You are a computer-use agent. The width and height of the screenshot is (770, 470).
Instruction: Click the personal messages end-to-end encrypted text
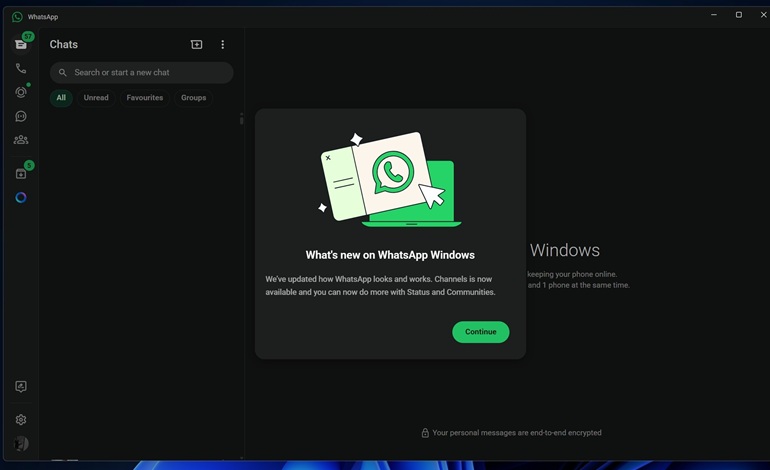tap(517, 433)
